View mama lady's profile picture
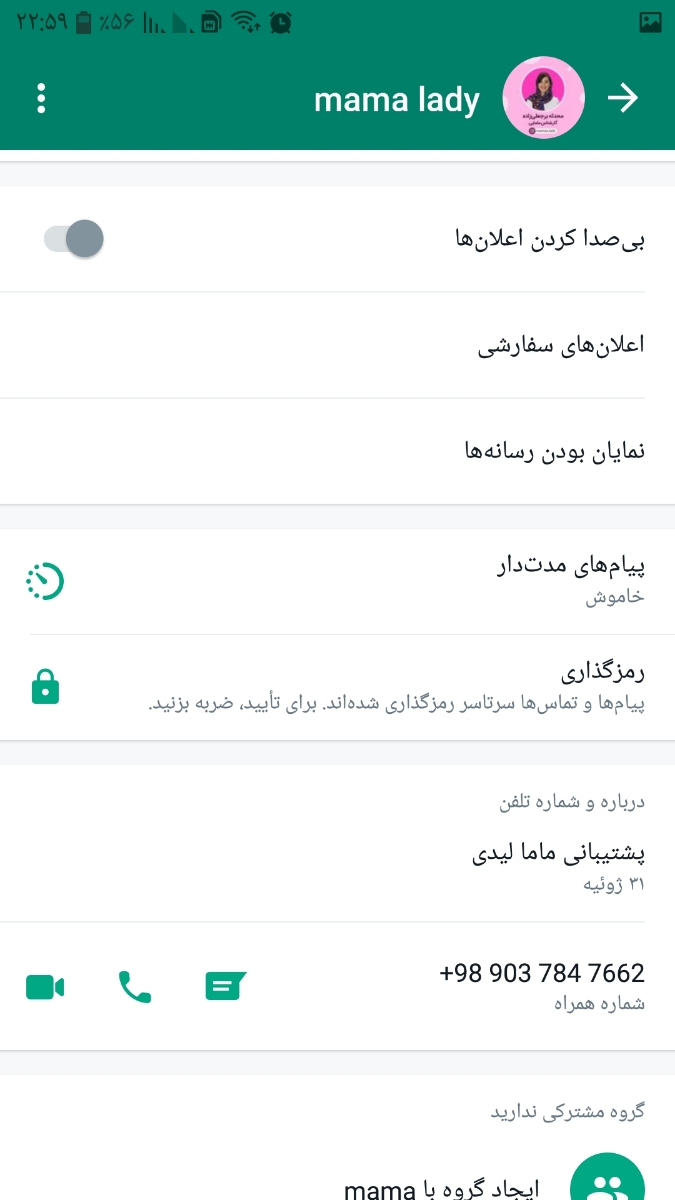This screenshot has width=675, height=1200. [543, 98]
